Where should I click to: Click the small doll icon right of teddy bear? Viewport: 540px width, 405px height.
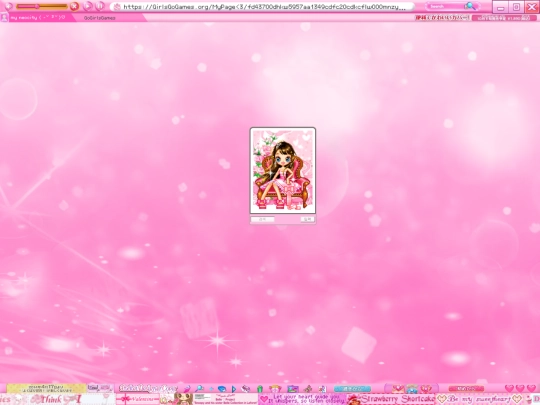click(x=322, y=389)
